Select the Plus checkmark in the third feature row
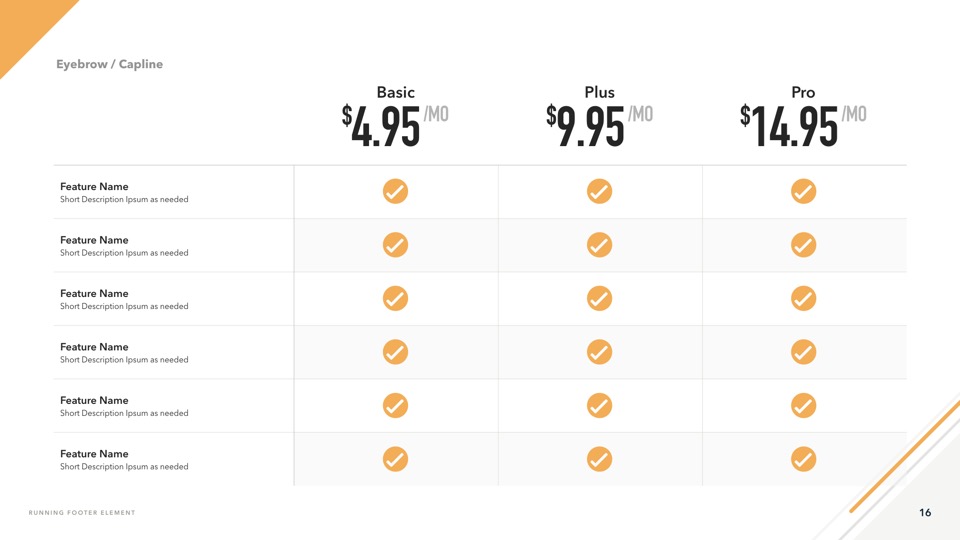The width and height of the screenshot is (960, 540). (599, 298)
